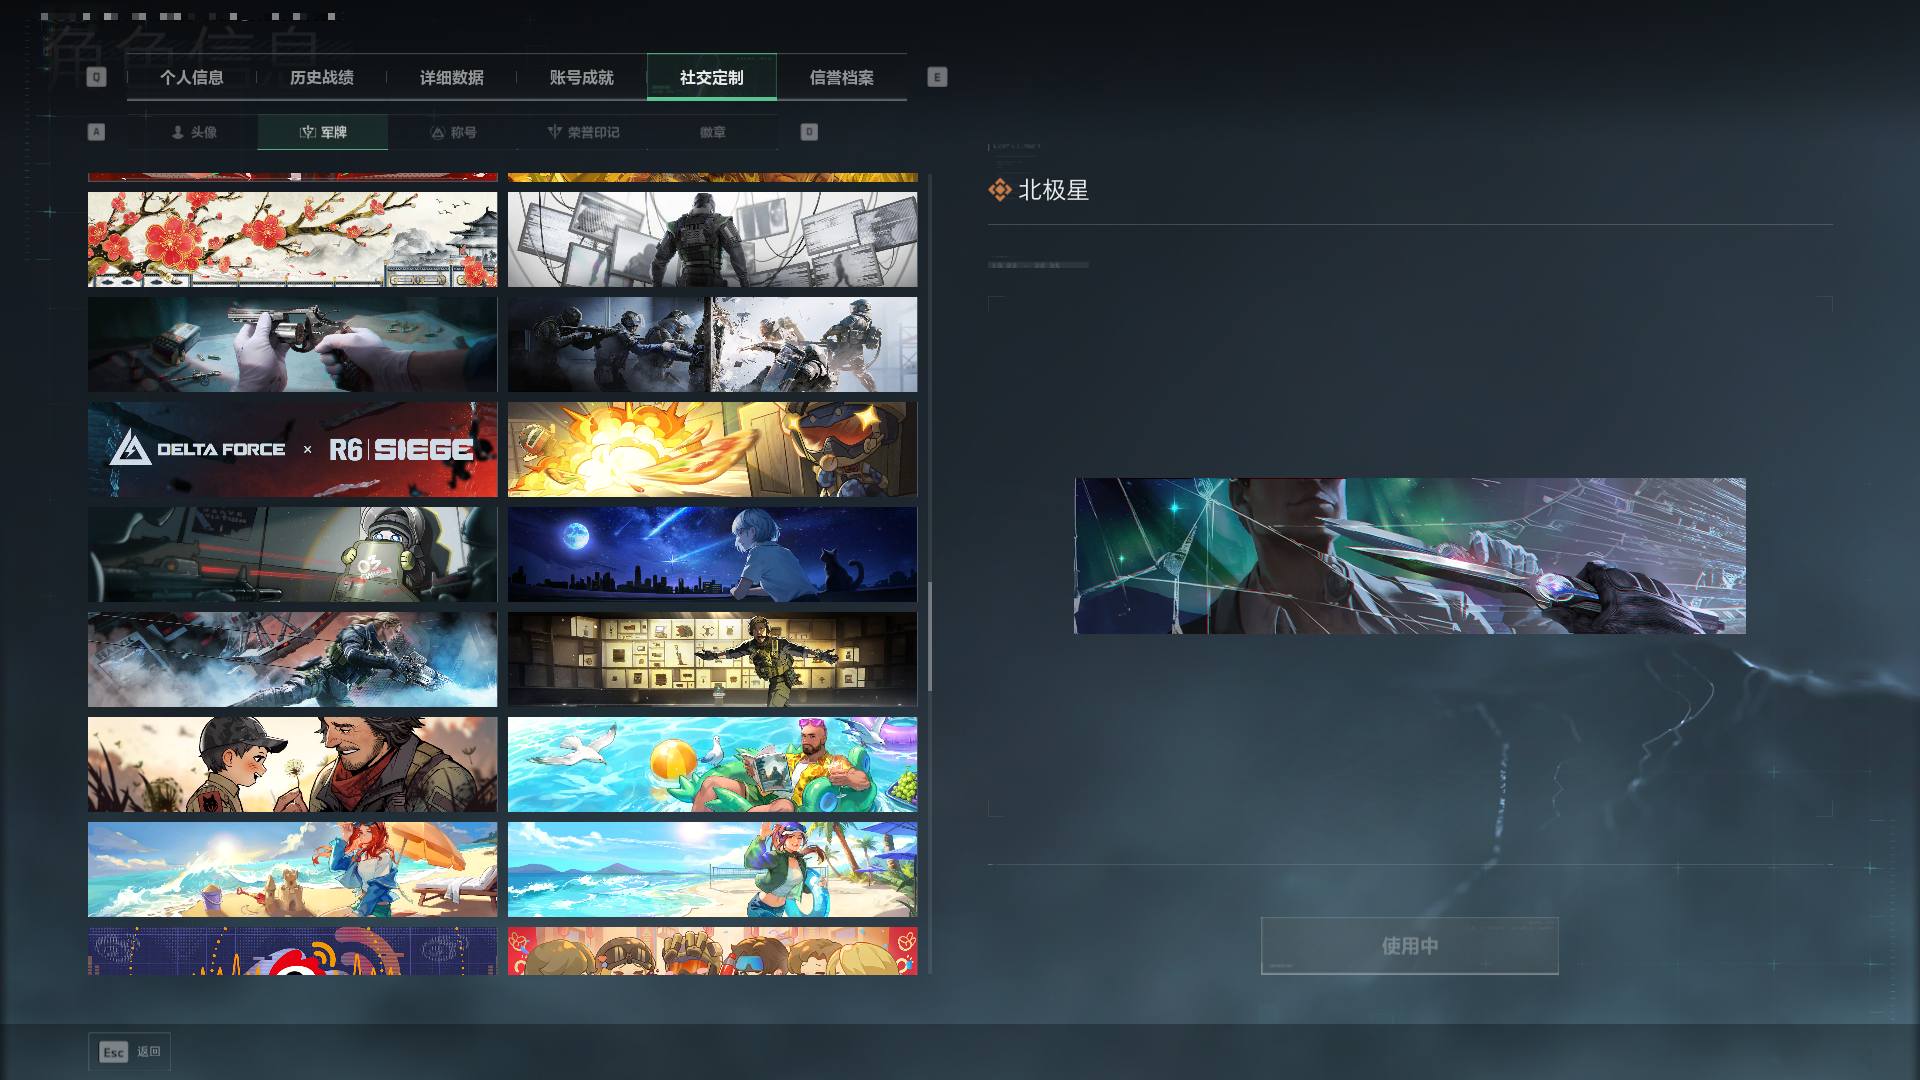Viewport: 1920px width, 1080px height.
Task: Choose the snowy sniper dog tag card
Action: (x=292, y=659)
